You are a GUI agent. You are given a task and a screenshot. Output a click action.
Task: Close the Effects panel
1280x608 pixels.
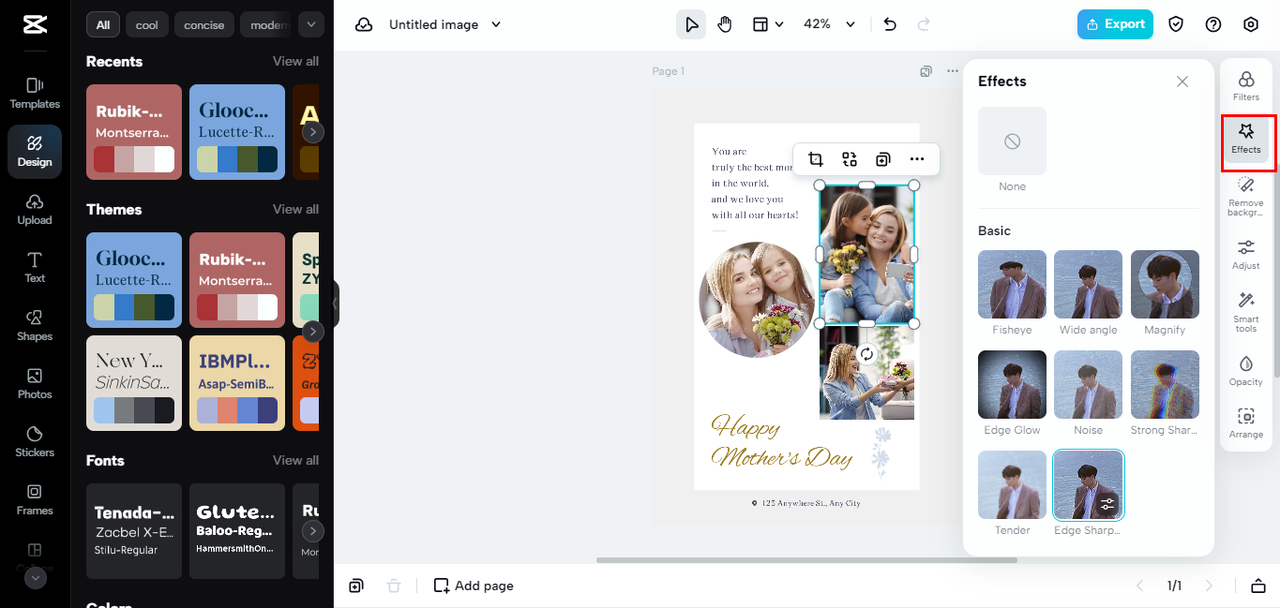point(1183,81)
